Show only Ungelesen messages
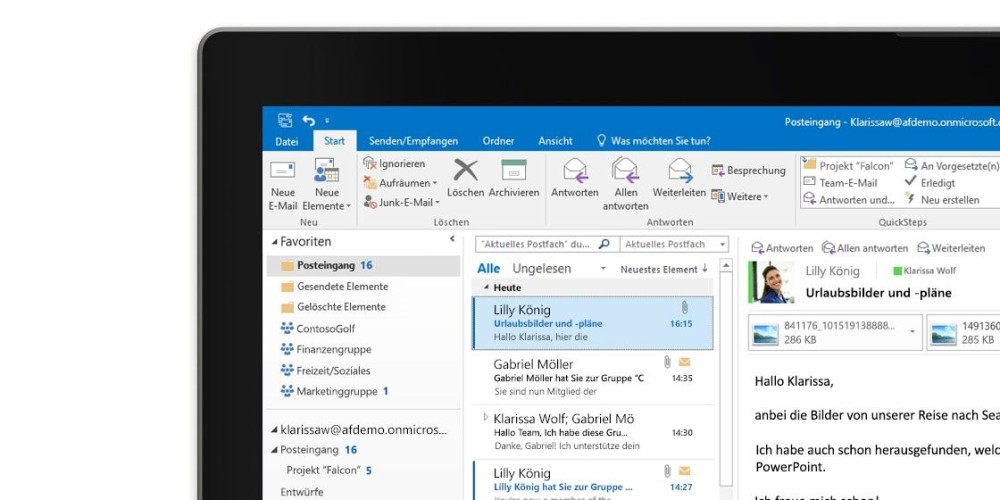 click(x=541, y=269)
